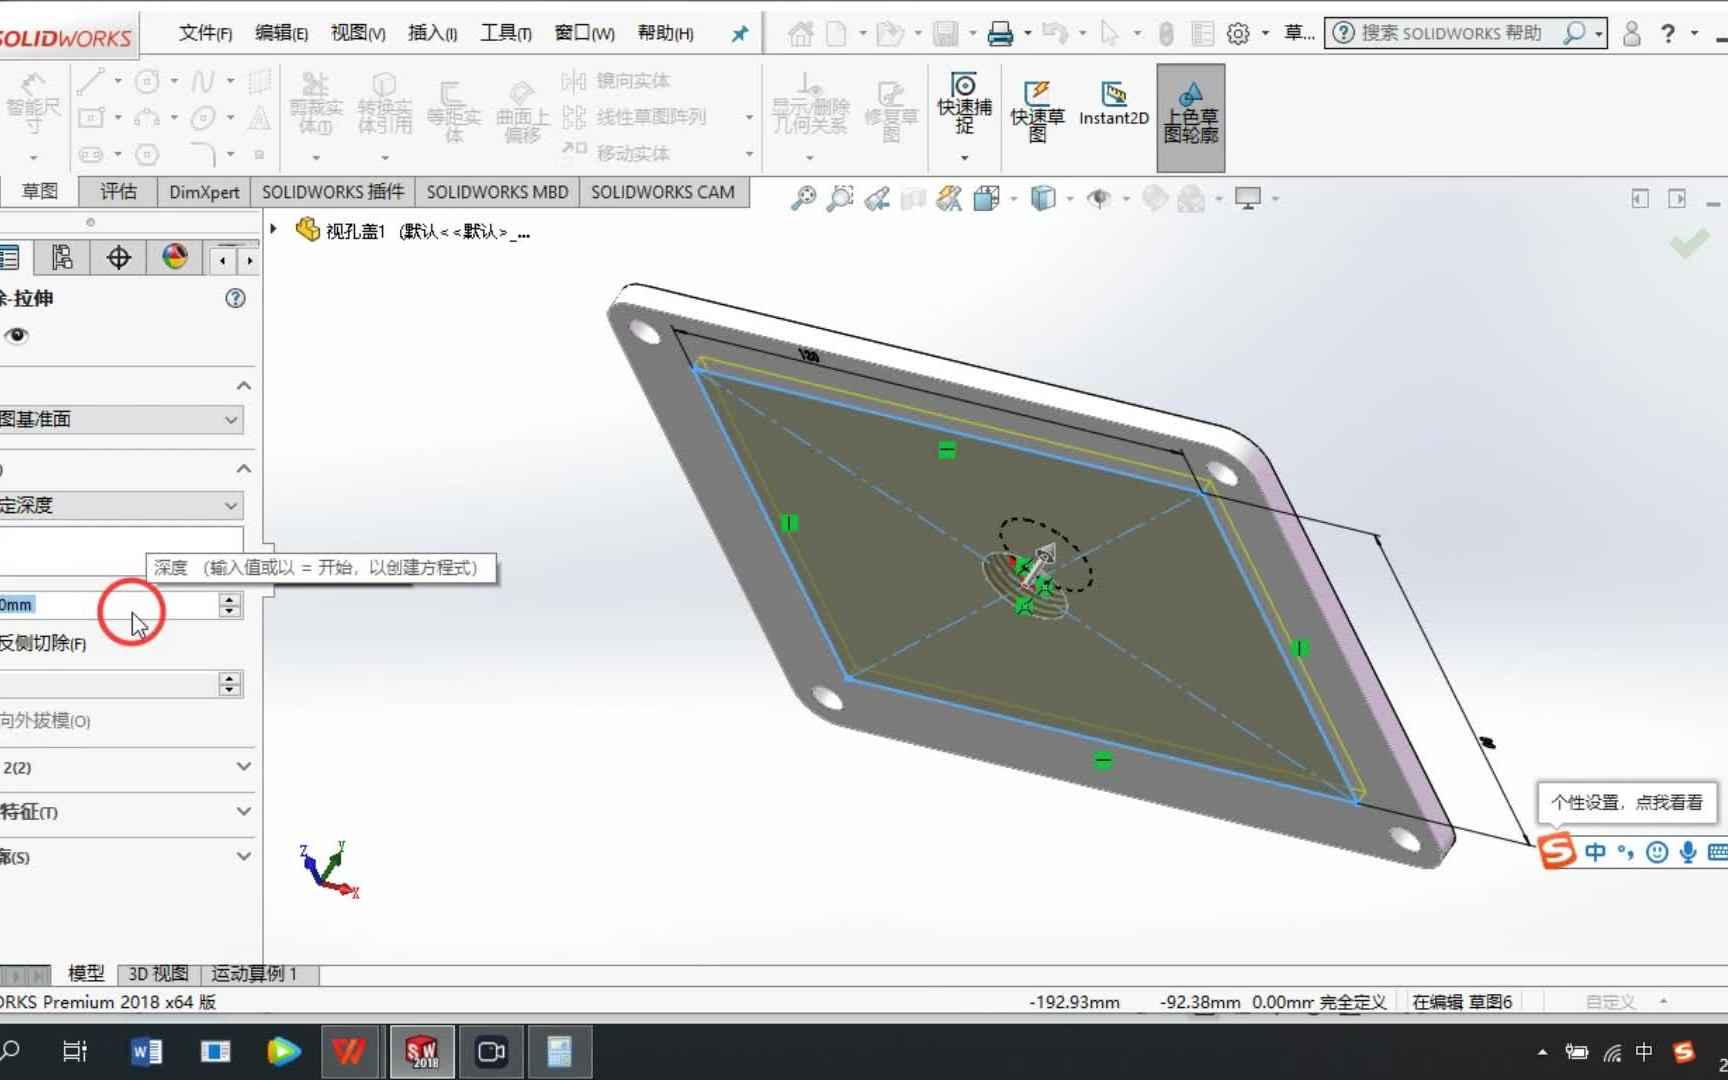The height and width of the screenshot is (1080, 1728).
Task: Click the 个性设置，点我看看 popup link
Action: (1627, 802)
